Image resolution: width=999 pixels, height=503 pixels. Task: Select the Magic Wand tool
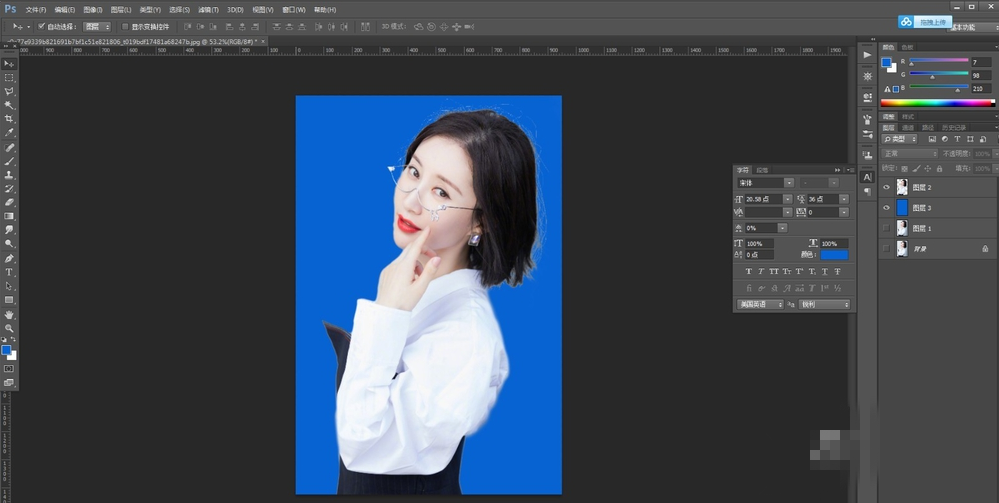click(x=10, y=105)
